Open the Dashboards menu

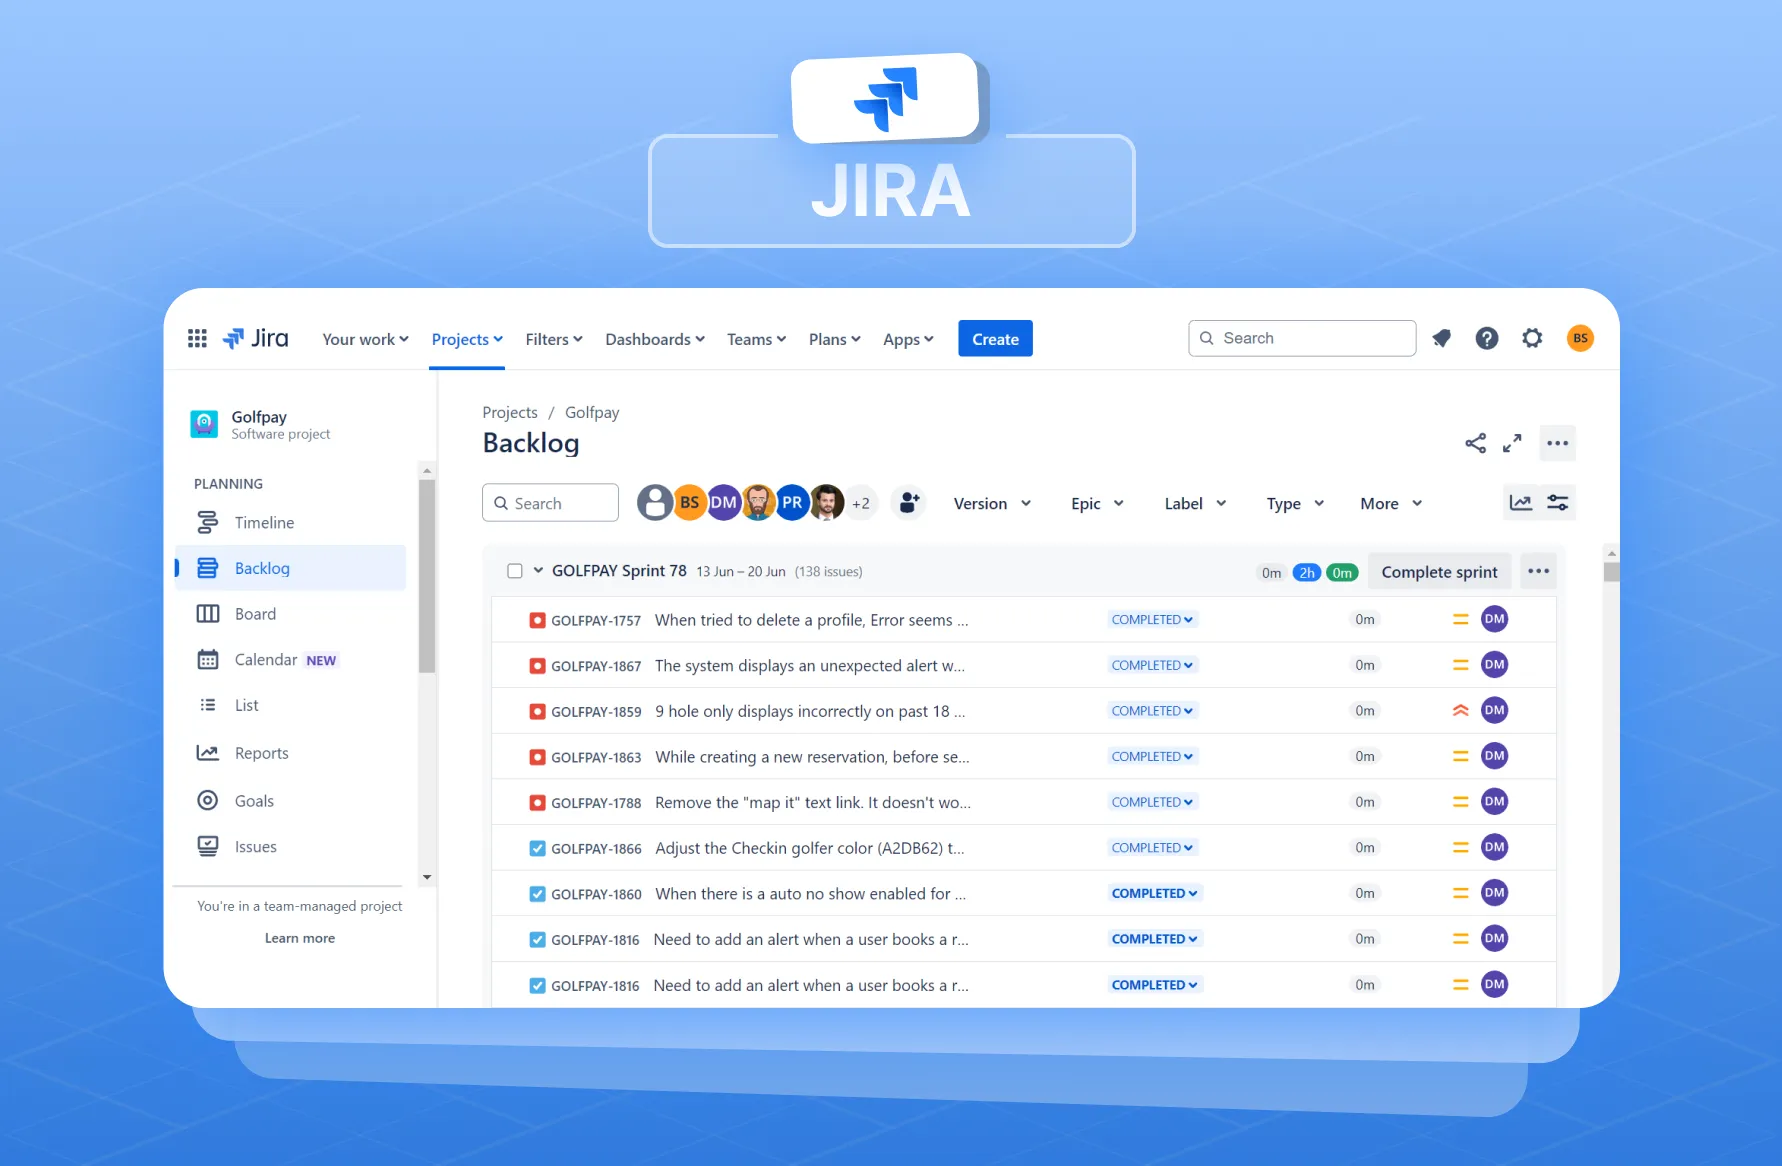[654, 339]
